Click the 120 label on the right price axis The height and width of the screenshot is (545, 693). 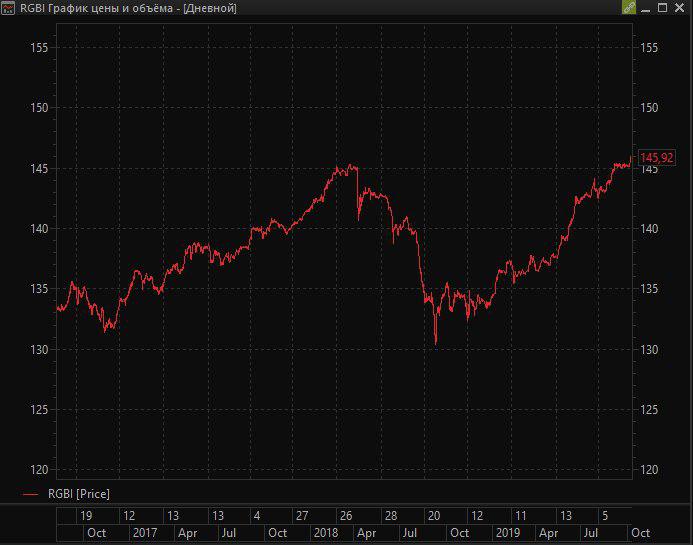click(649, 470)
